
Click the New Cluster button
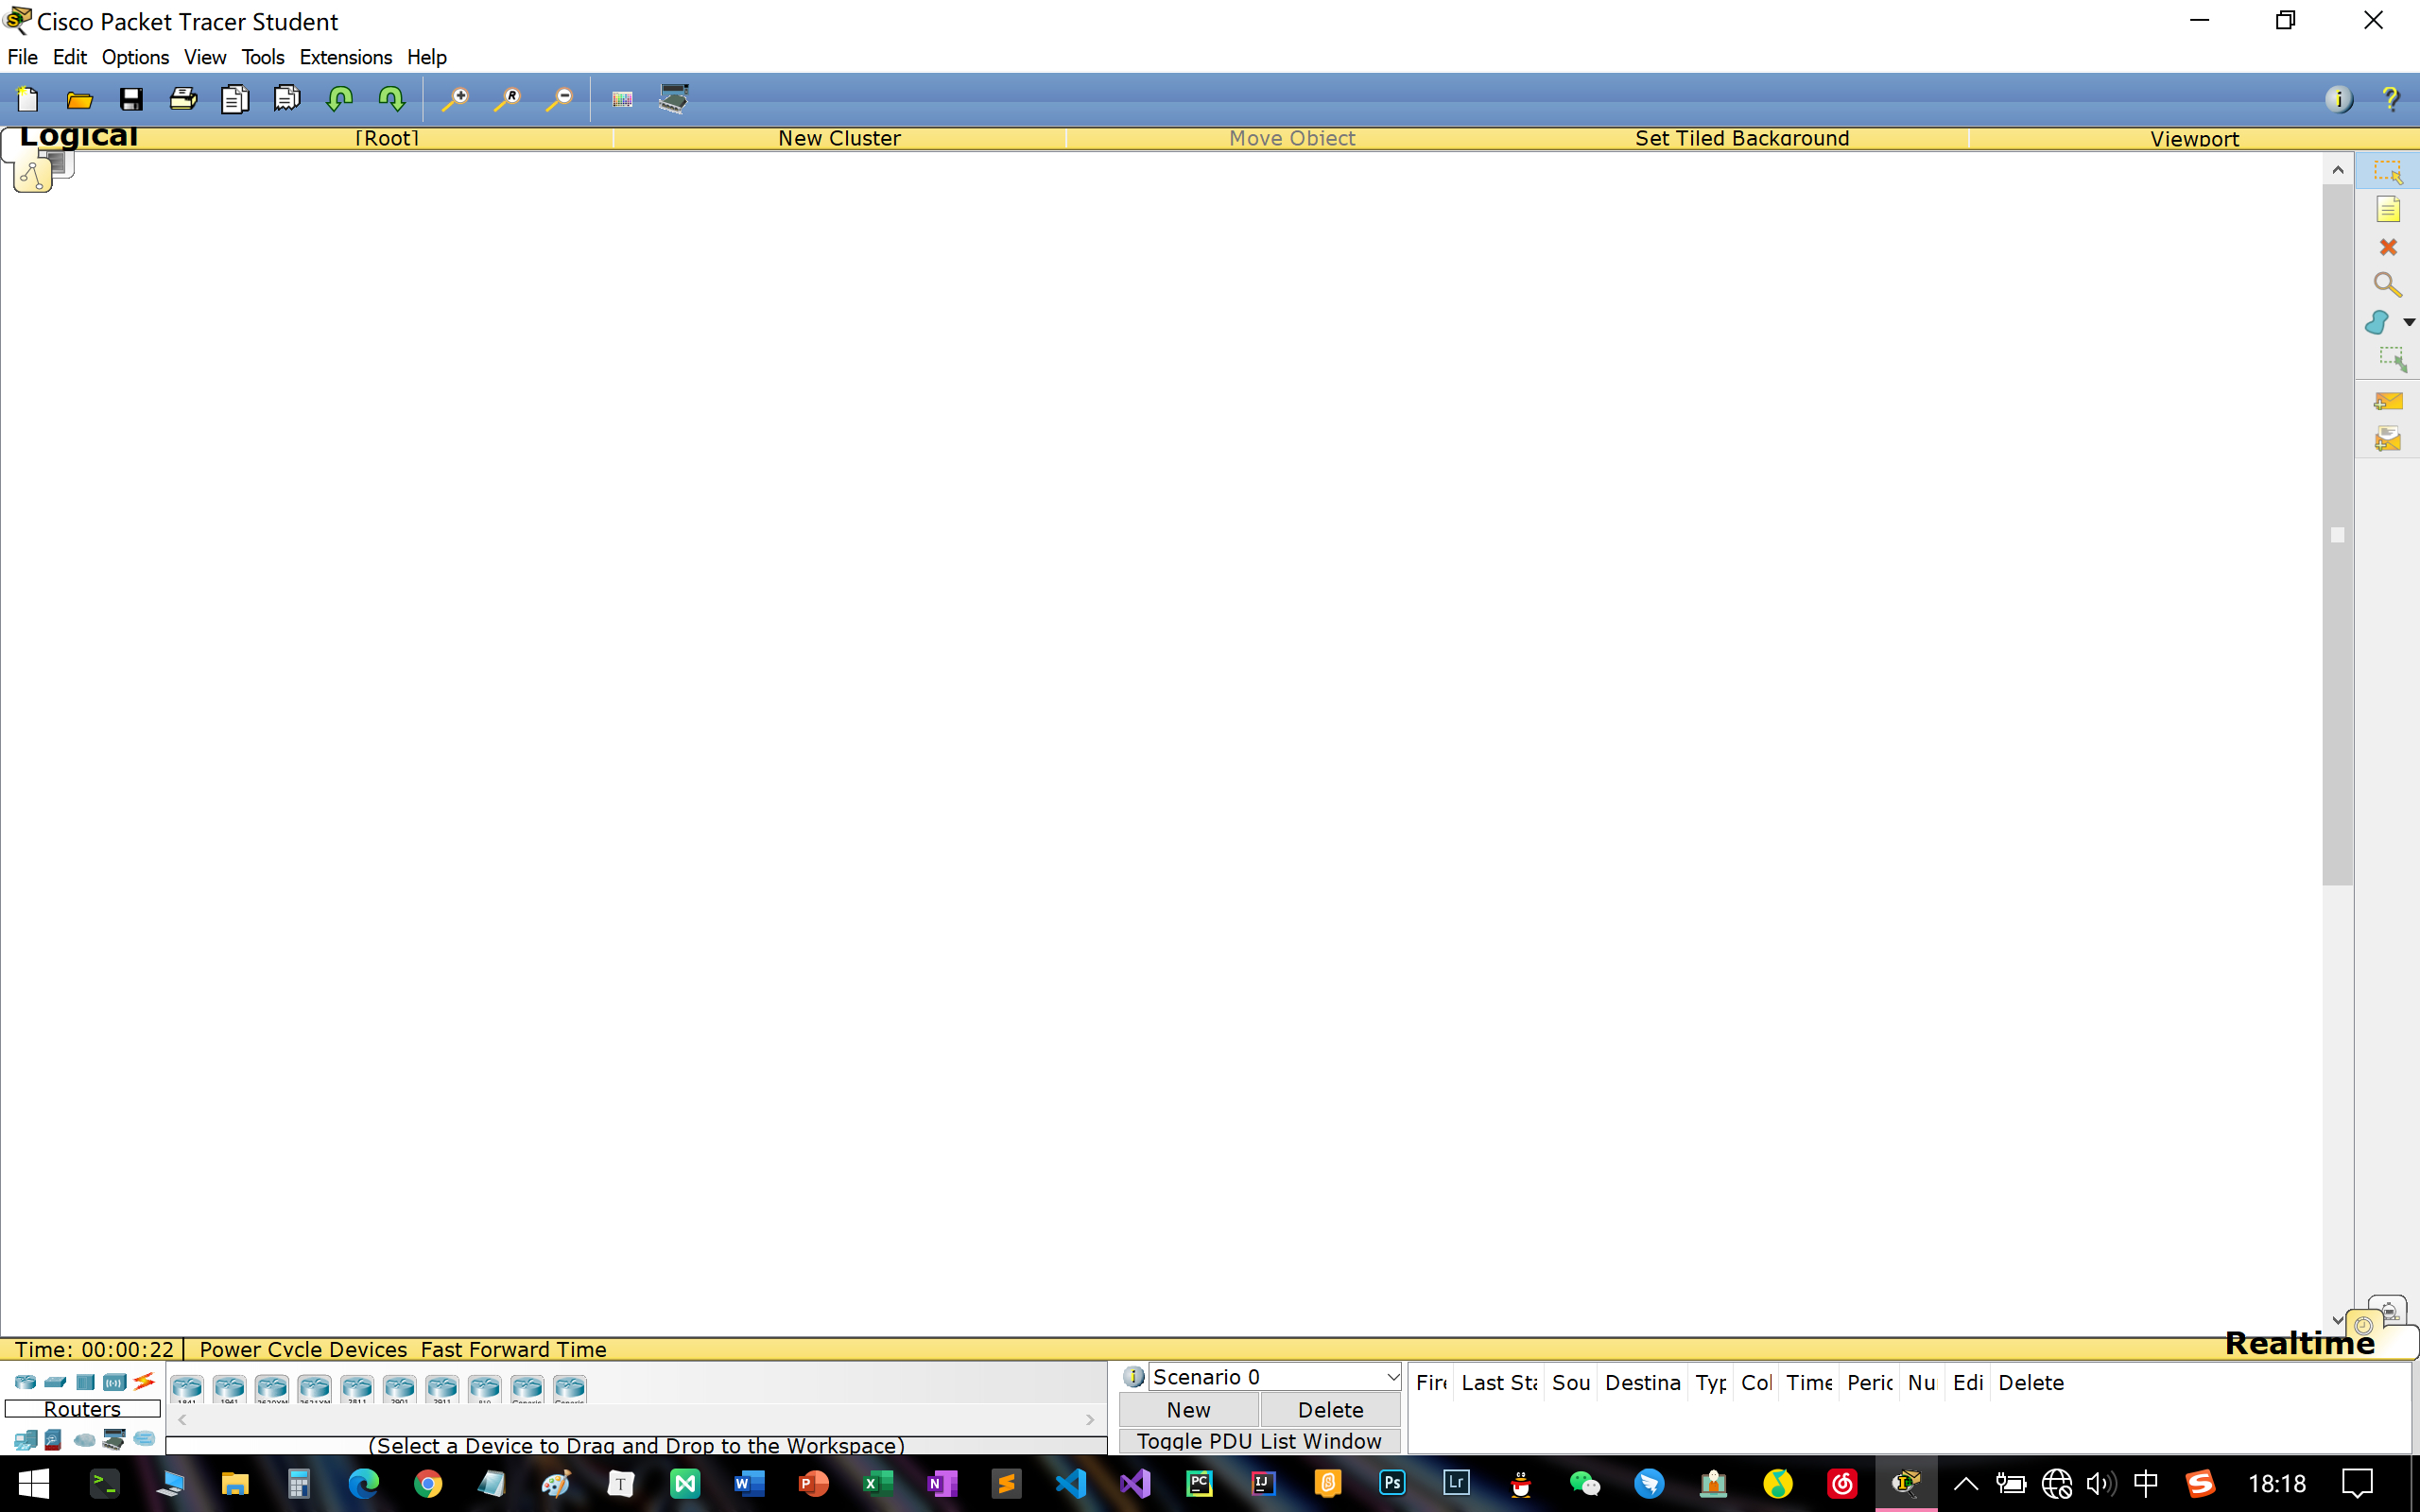[839, 138]
